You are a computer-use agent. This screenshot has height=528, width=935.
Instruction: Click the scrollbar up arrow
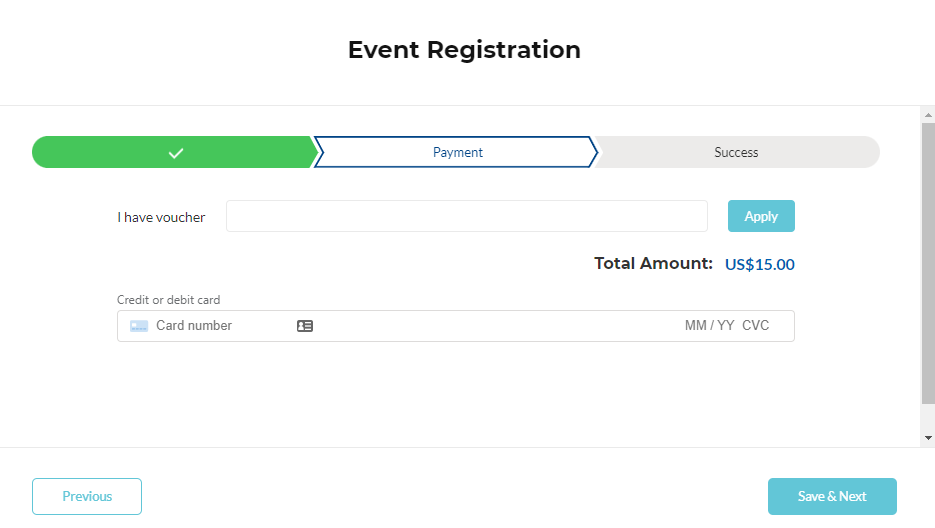(x=928, y=115)
